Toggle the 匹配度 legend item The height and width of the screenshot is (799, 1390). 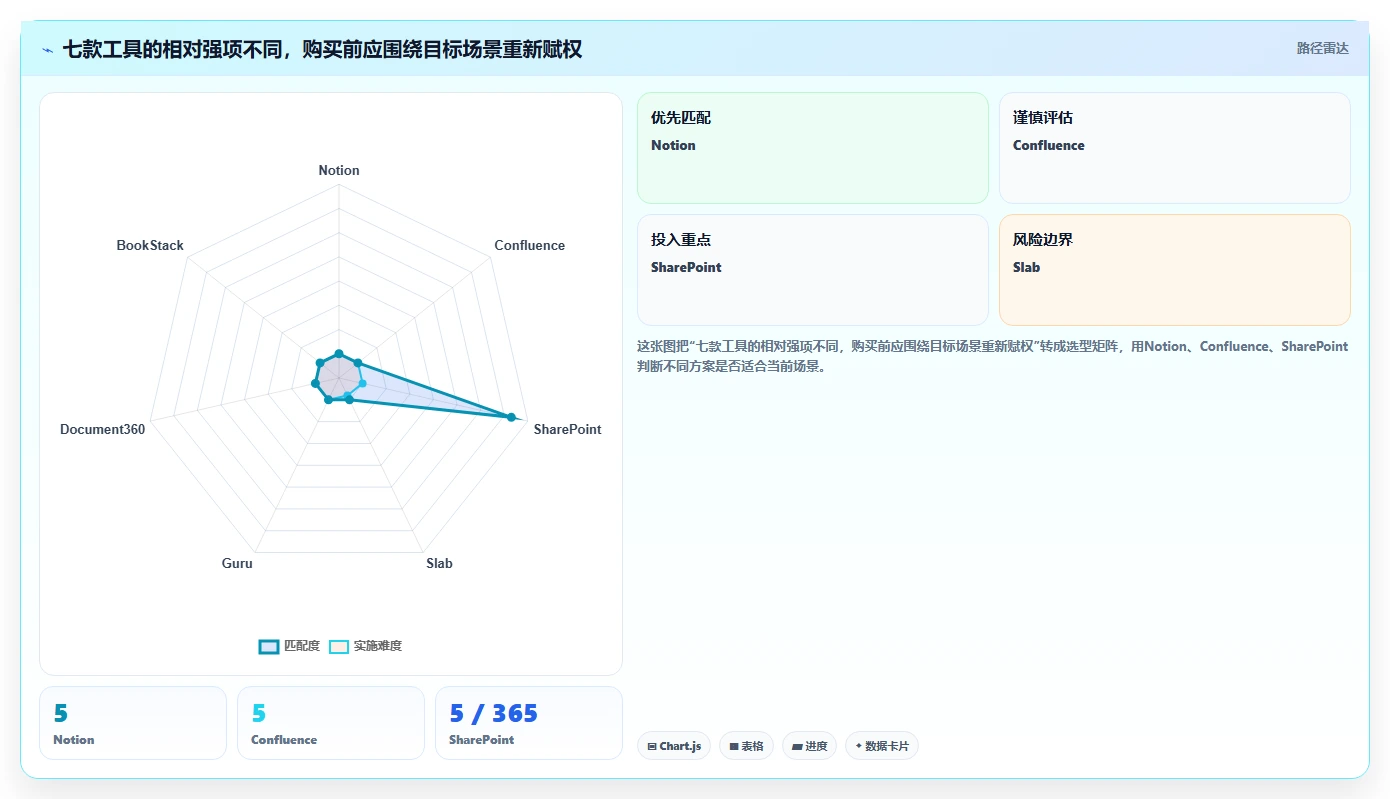(x=289, y=646)
